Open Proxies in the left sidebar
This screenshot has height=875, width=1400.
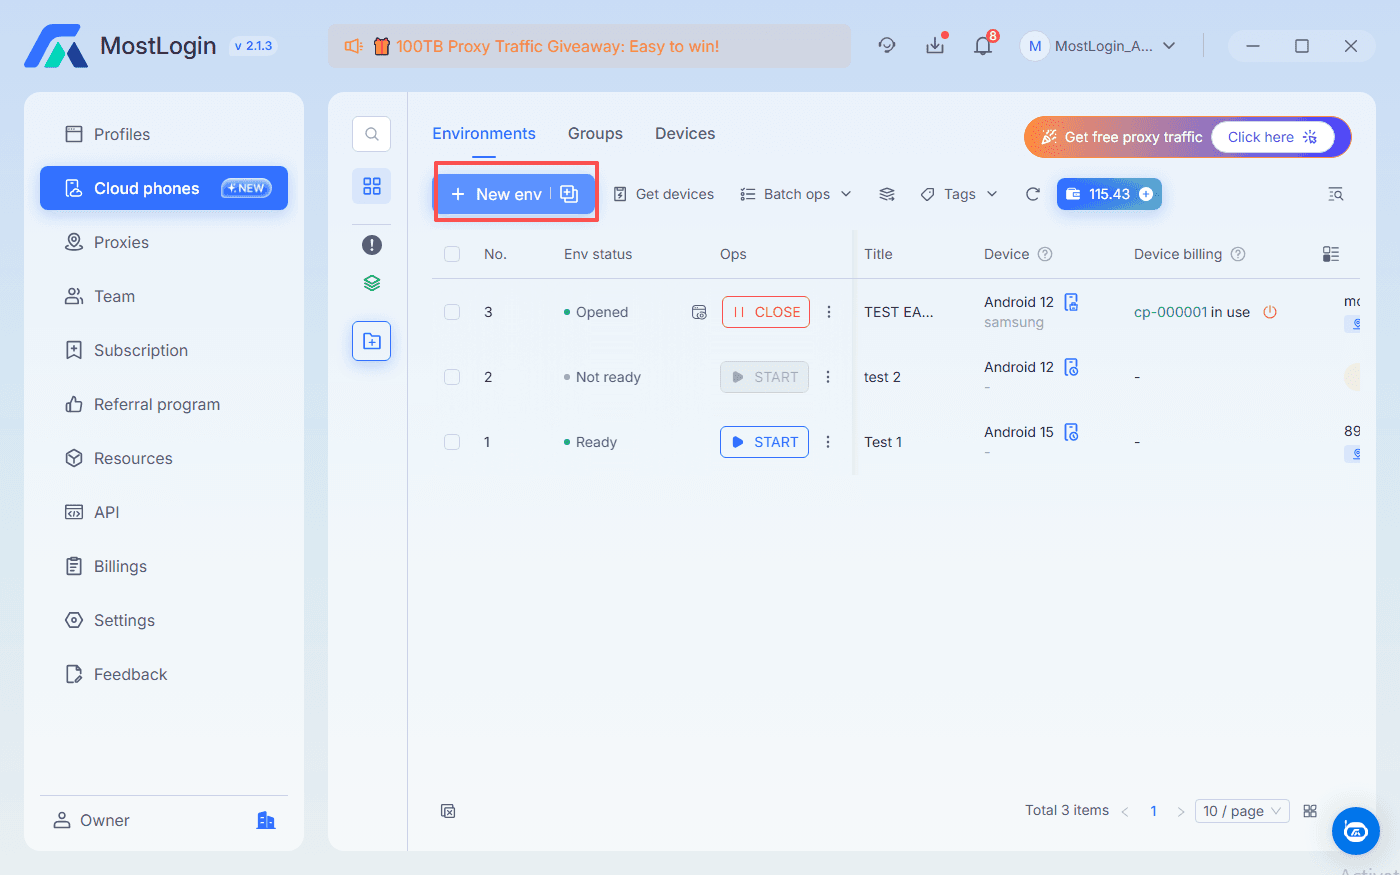pos(121,242)
